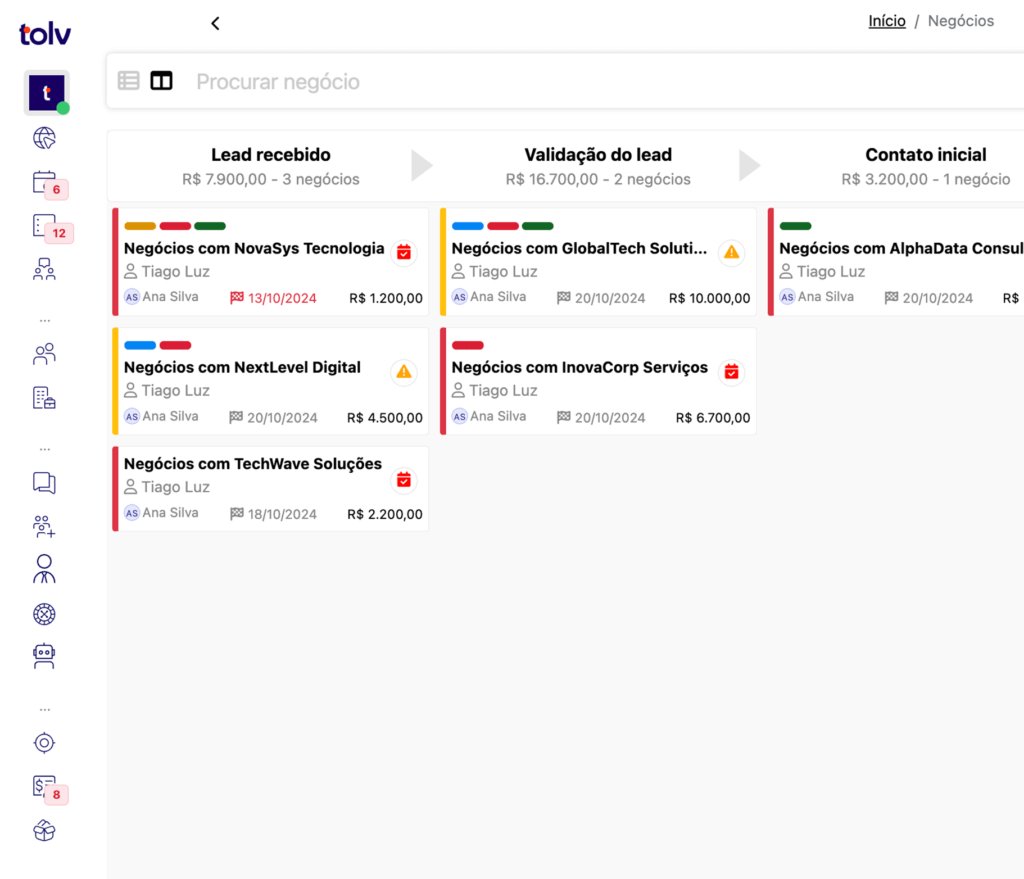
Task: Click calendar icon on TechWave Soluções card
Action: [404, 481]
